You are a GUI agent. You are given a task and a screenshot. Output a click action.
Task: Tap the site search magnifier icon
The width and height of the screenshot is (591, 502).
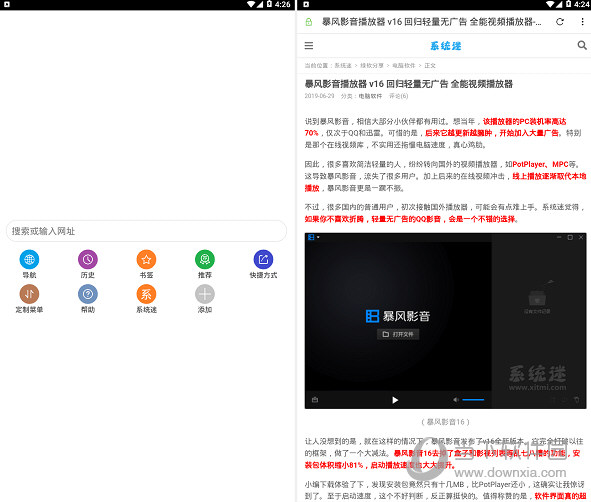(x=582, y=45)
